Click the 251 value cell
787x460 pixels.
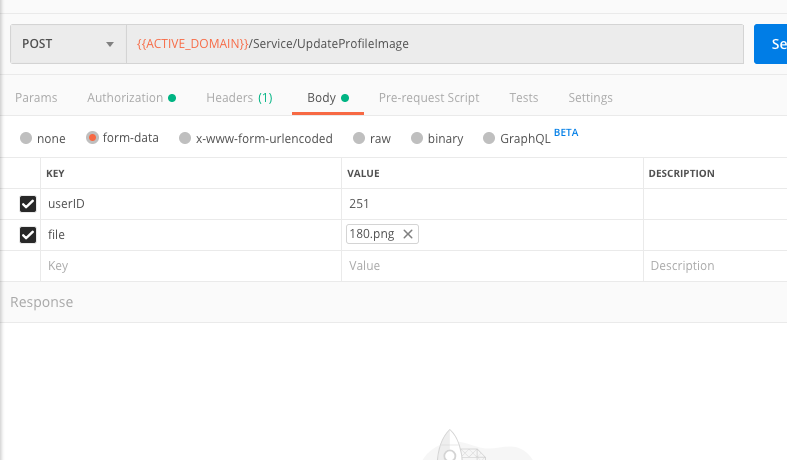(492, 204)
